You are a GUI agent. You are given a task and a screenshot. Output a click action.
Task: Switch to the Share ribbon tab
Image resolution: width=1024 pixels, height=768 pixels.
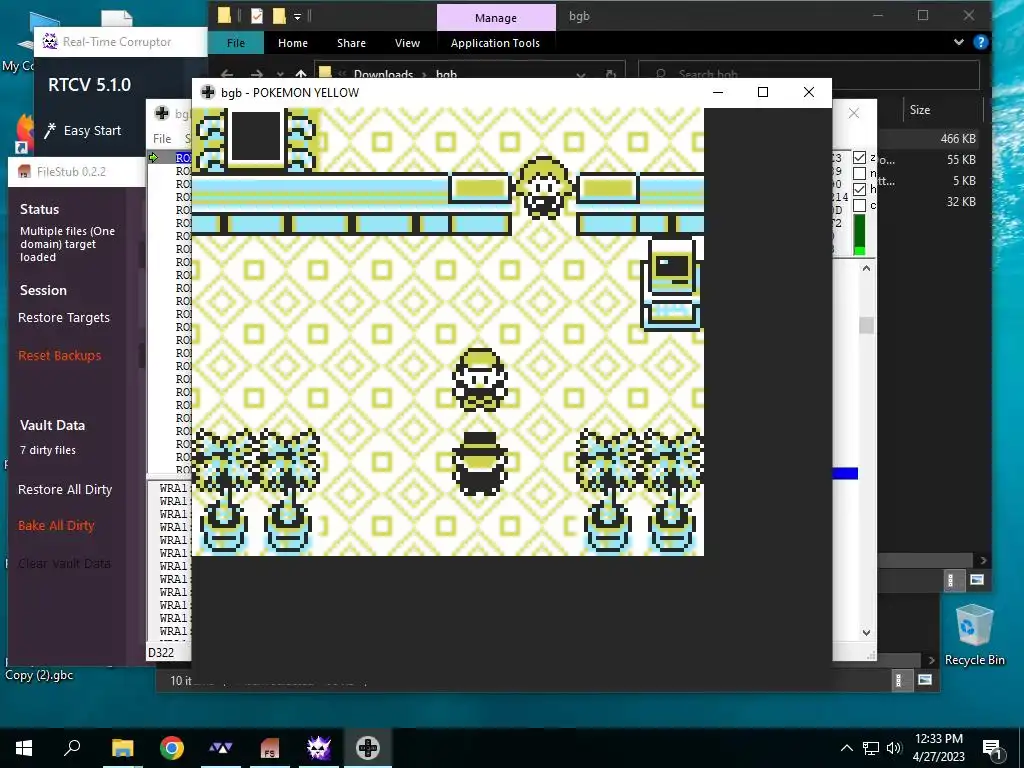click(351, 43)
